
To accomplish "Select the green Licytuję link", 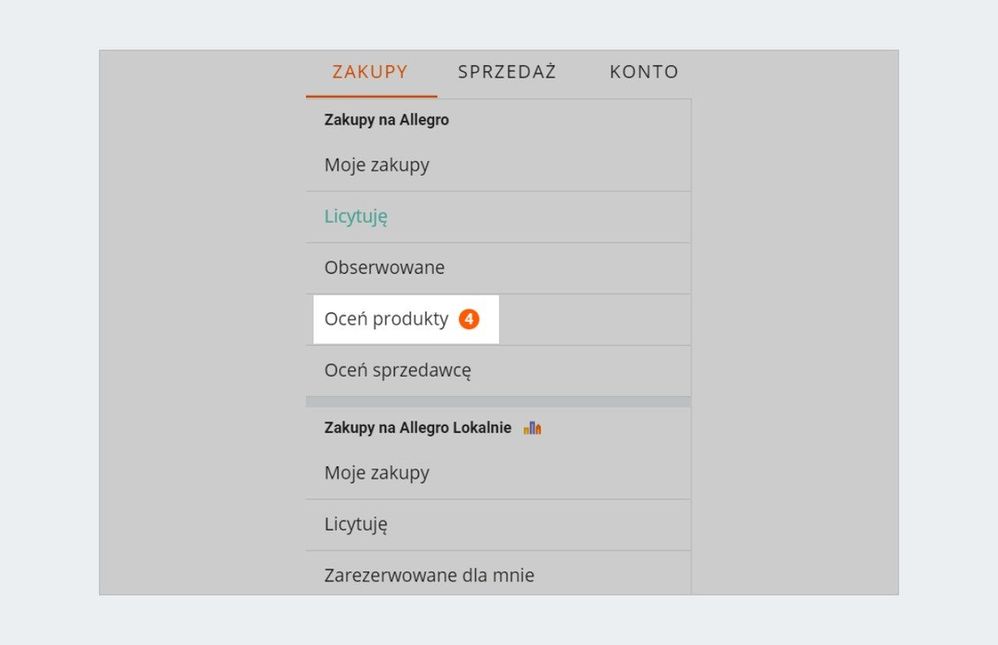I will coord(356,216).
